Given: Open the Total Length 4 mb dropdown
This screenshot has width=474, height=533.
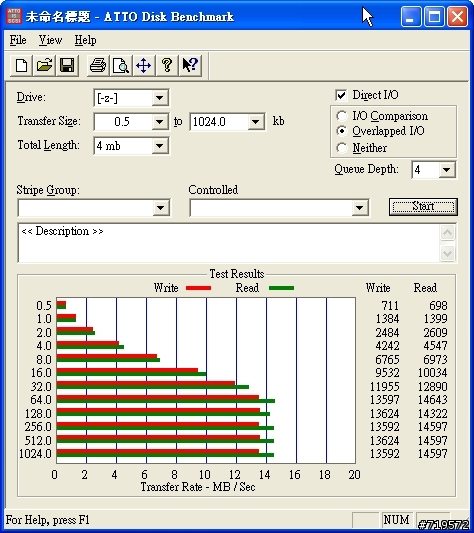Looking at the screenshot, I should pos(159,146).
